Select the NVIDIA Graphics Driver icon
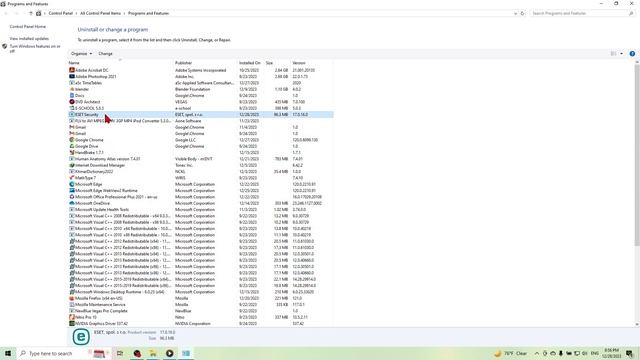 point(72,323)
